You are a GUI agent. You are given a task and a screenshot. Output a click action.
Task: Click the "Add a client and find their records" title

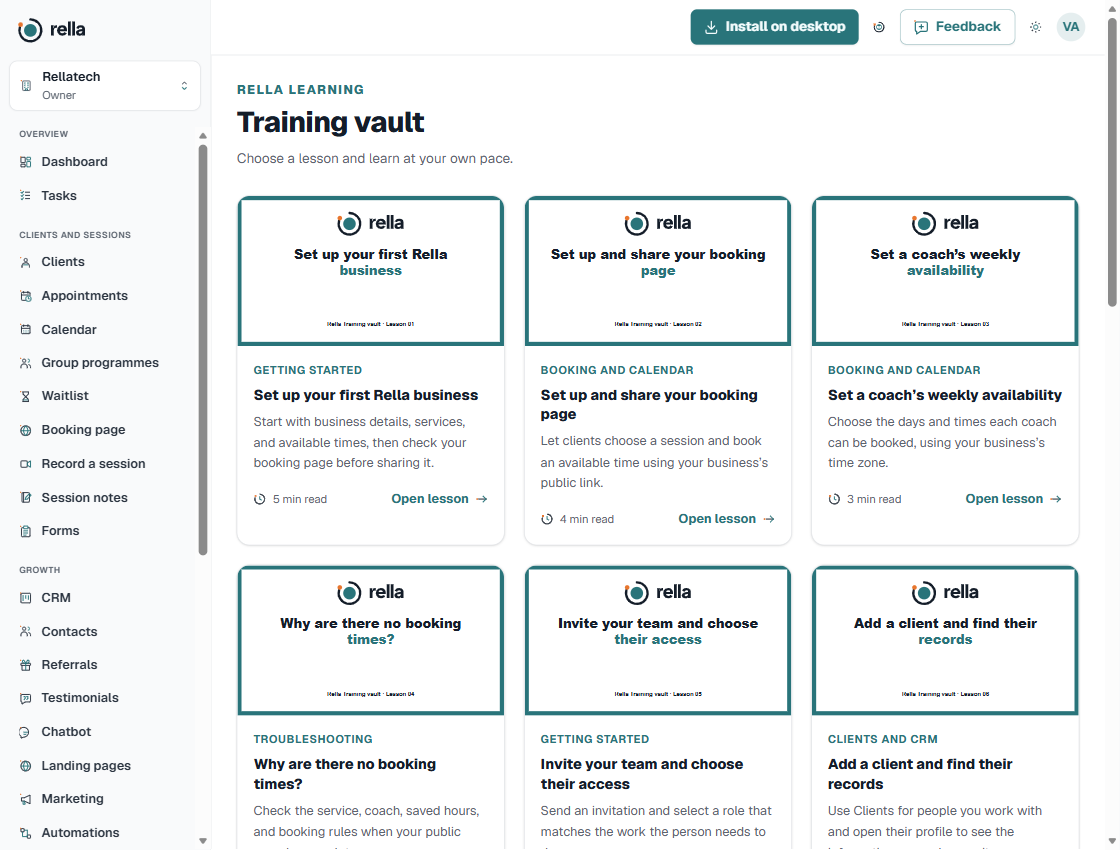click(x=920, y=774)
